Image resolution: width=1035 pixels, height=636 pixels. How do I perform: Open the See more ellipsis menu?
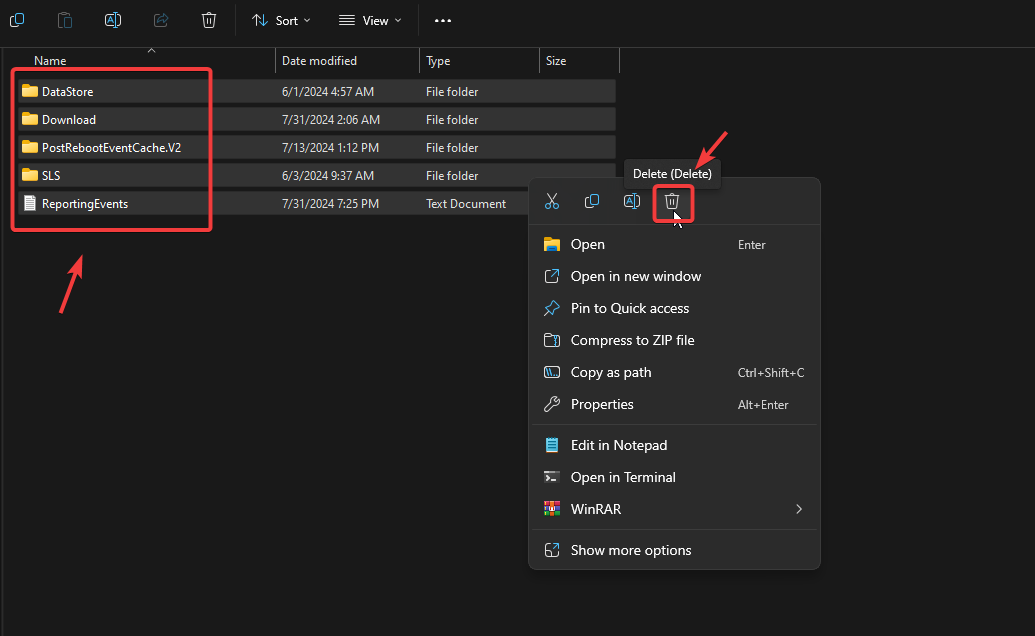(443, 20)
